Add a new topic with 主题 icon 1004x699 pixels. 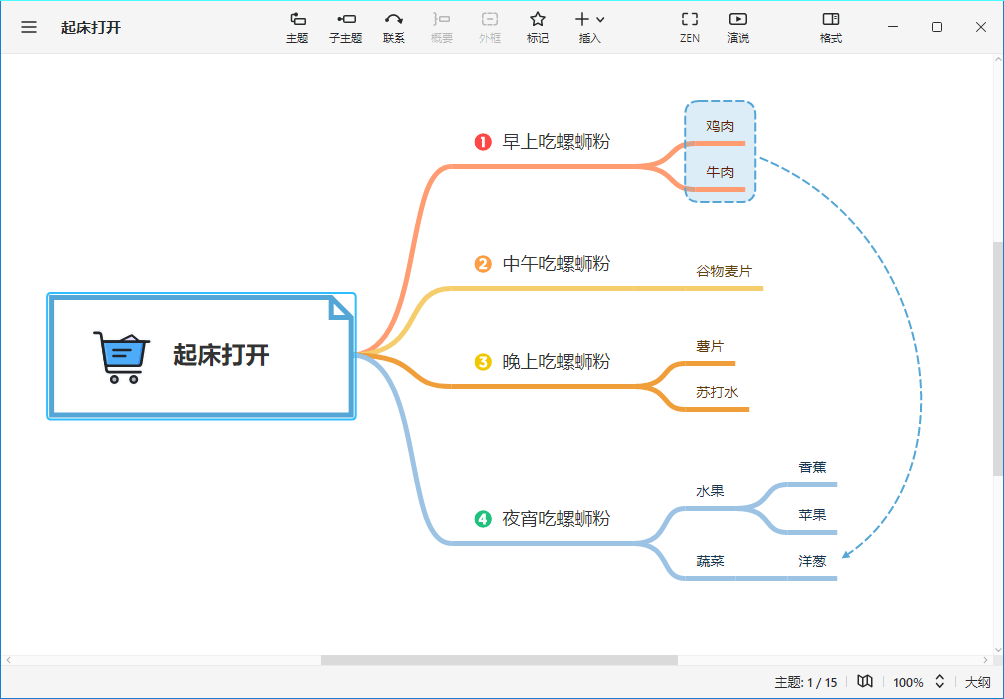297,26
